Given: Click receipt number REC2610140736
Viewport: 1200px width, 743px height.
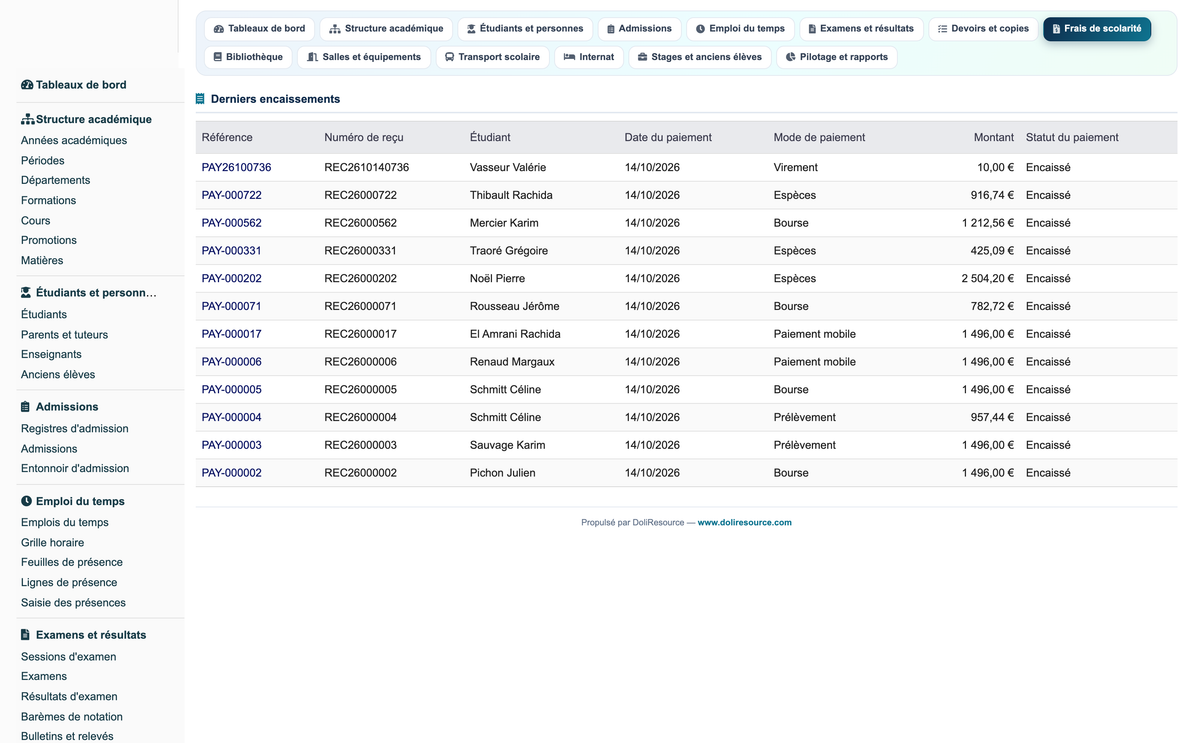Looking at the screenshot, I should click(367, 167).
